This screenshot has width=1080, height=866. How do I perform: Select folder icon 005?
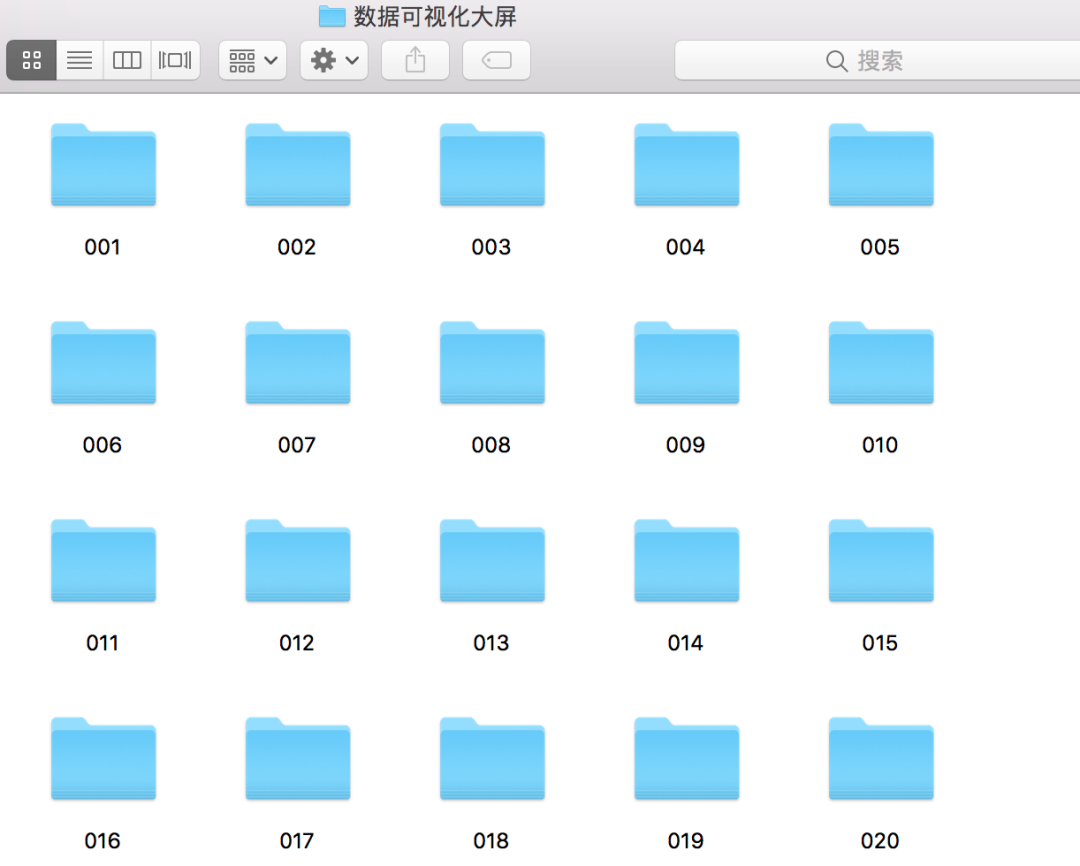point(880,165)
